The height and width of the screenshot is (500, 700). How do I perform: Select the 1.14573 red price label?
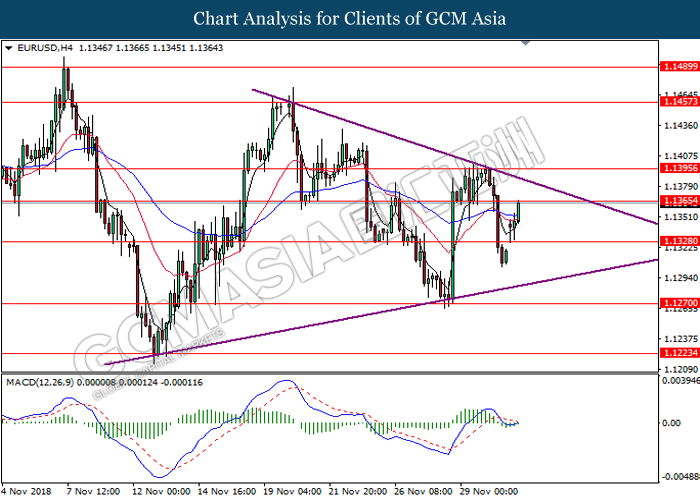click(x=680, y=102)
